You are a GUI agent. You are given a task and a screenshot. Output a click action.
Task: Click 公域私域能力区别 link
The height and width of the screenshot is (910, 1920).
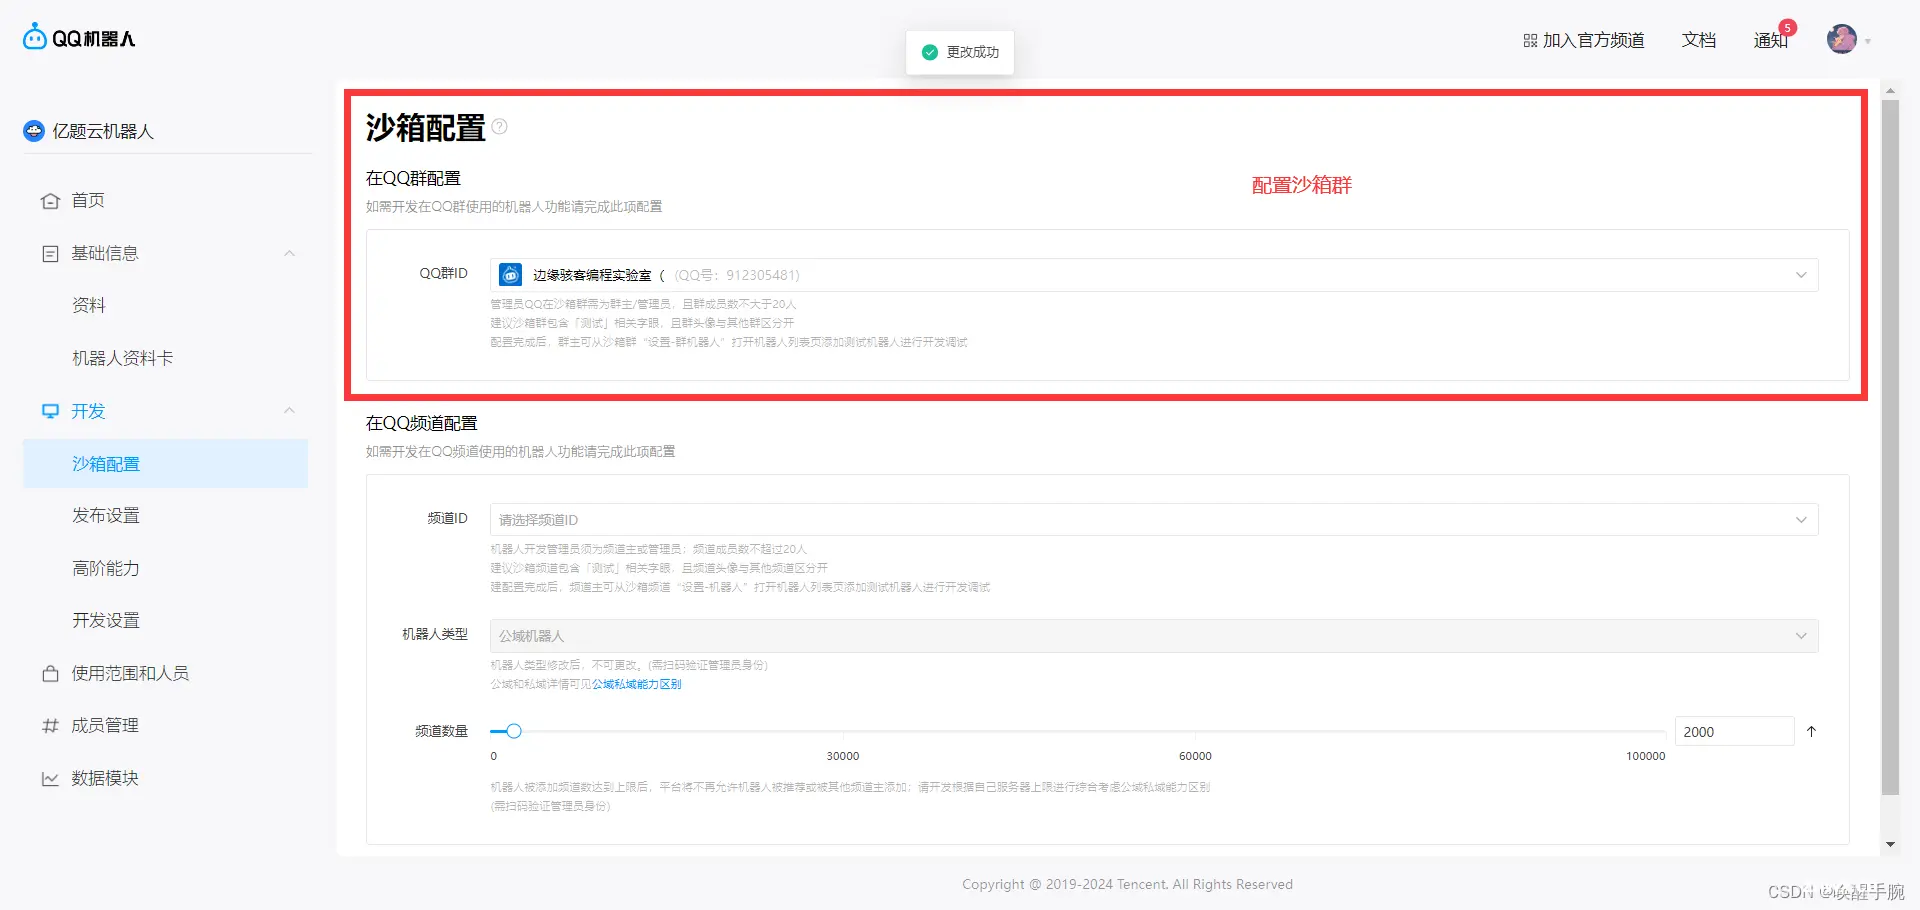tap(636, 685)
